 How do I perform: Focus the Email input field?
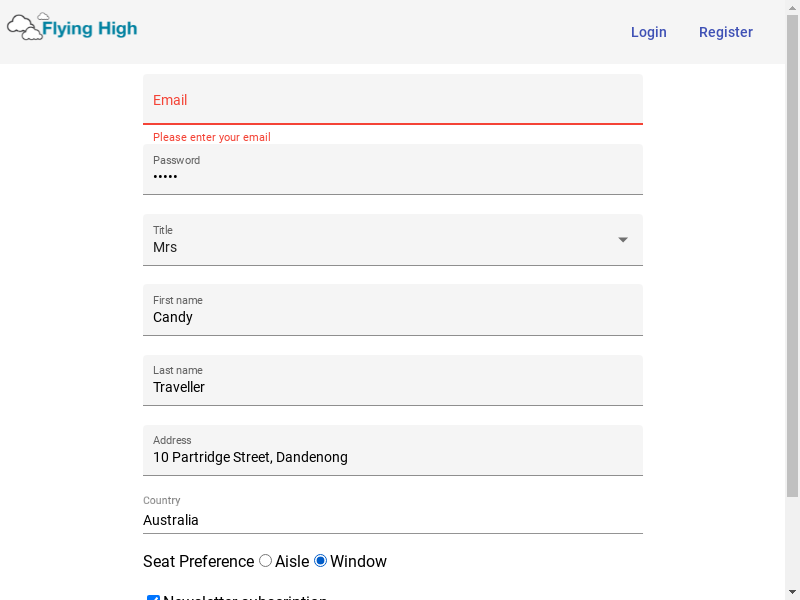[x=393, y=99]
